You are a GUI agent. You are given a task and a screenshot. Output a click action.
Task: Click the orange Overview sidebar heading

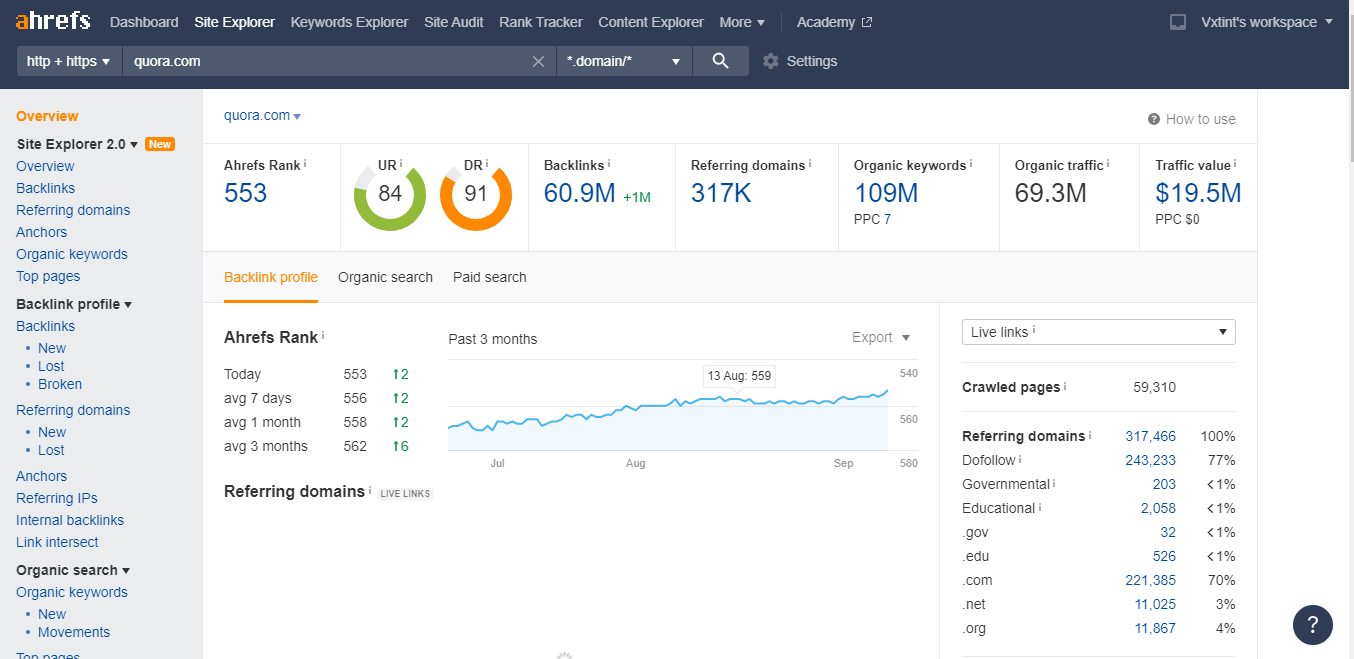click(47, 116)
